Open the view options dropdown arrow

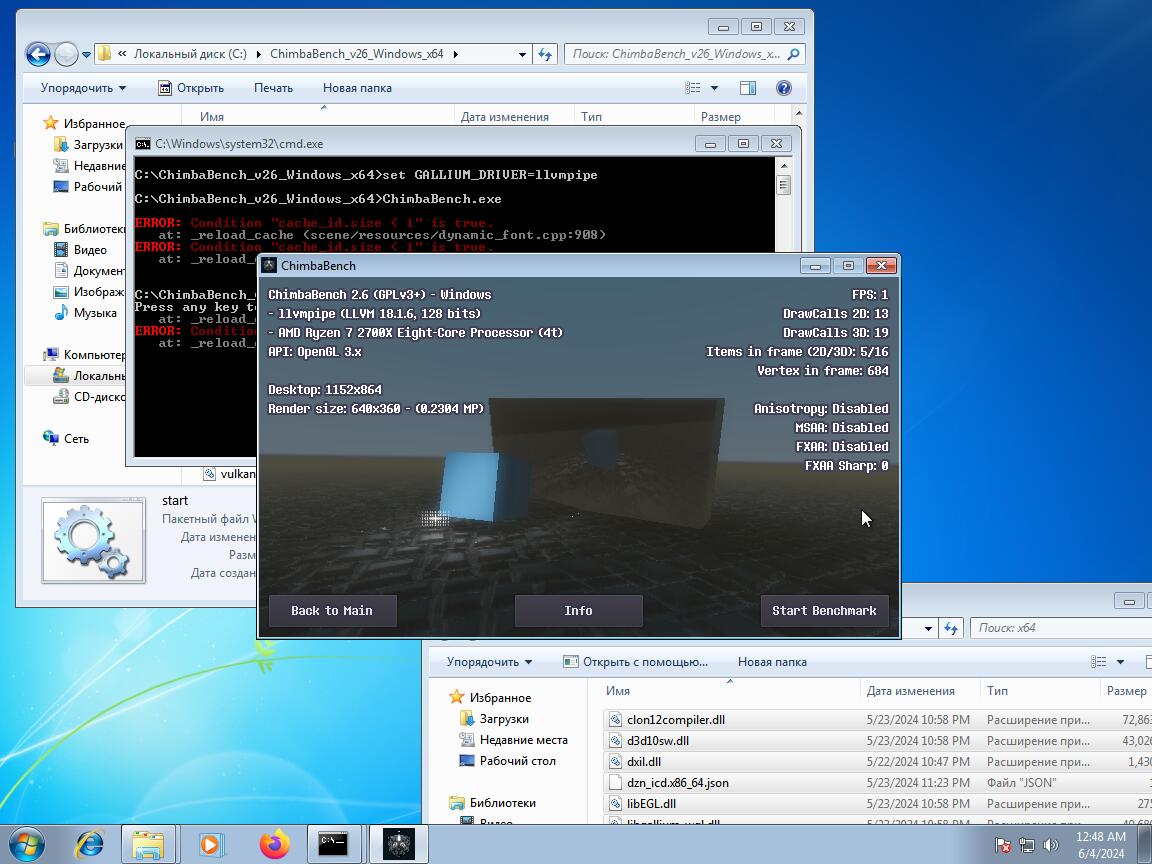(x=714, y=88)
